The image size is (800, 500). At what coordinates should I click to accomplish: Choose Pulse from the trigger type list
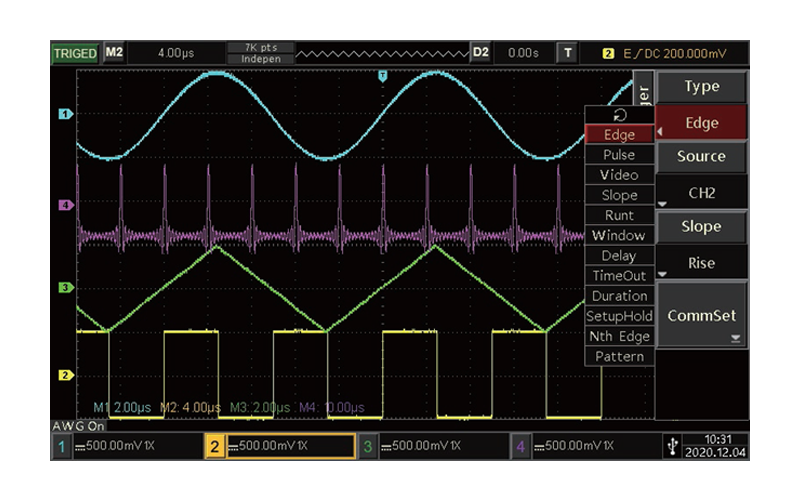(619, 155)
